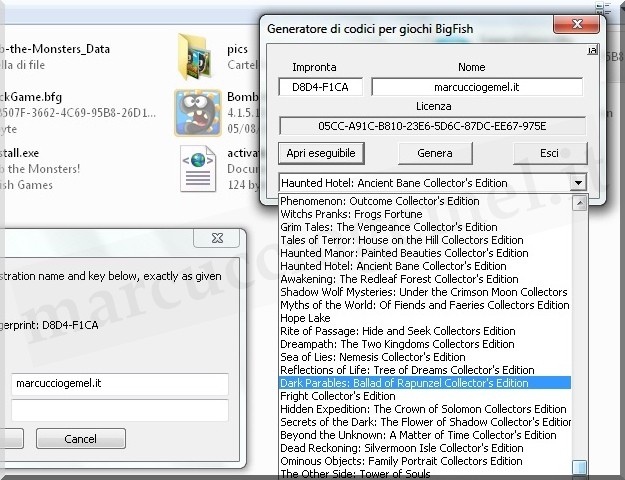Select Shadow Wolf Mysteries: Under the Crimson Moon
Screen dimensions: 625x480
(x=424, y=292)
